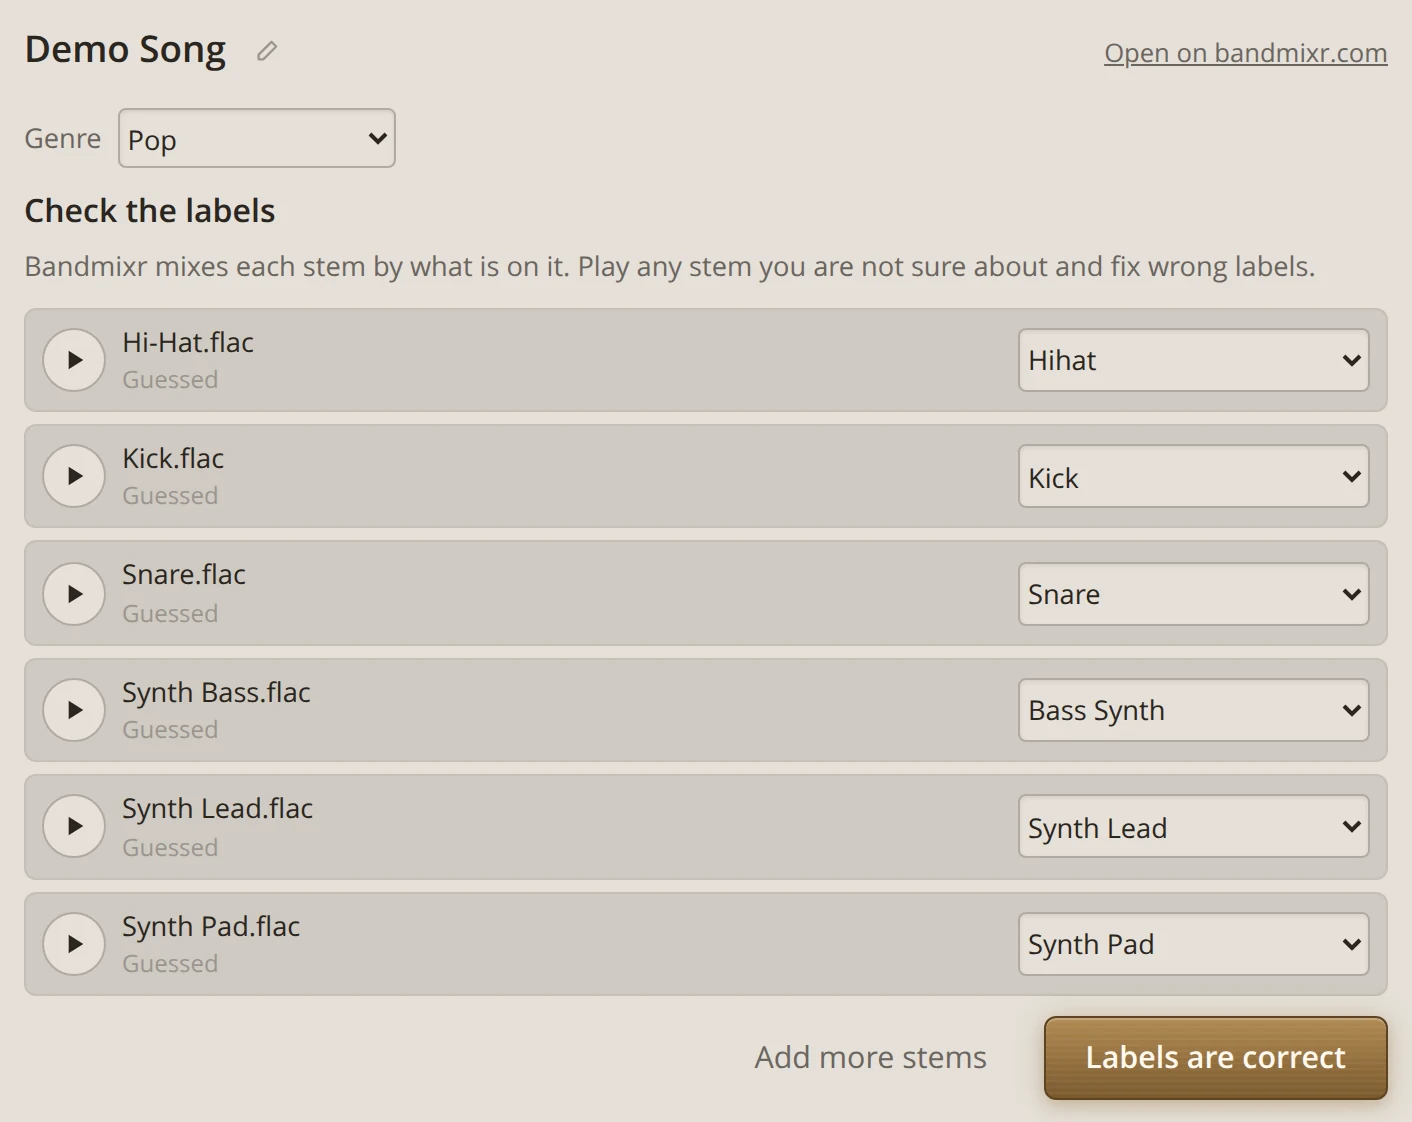This screenshot has width=1412, height=1122.
Task: Play the Synth Lead.flac stem
Action: pyautogui.click(x=74, y=826)
